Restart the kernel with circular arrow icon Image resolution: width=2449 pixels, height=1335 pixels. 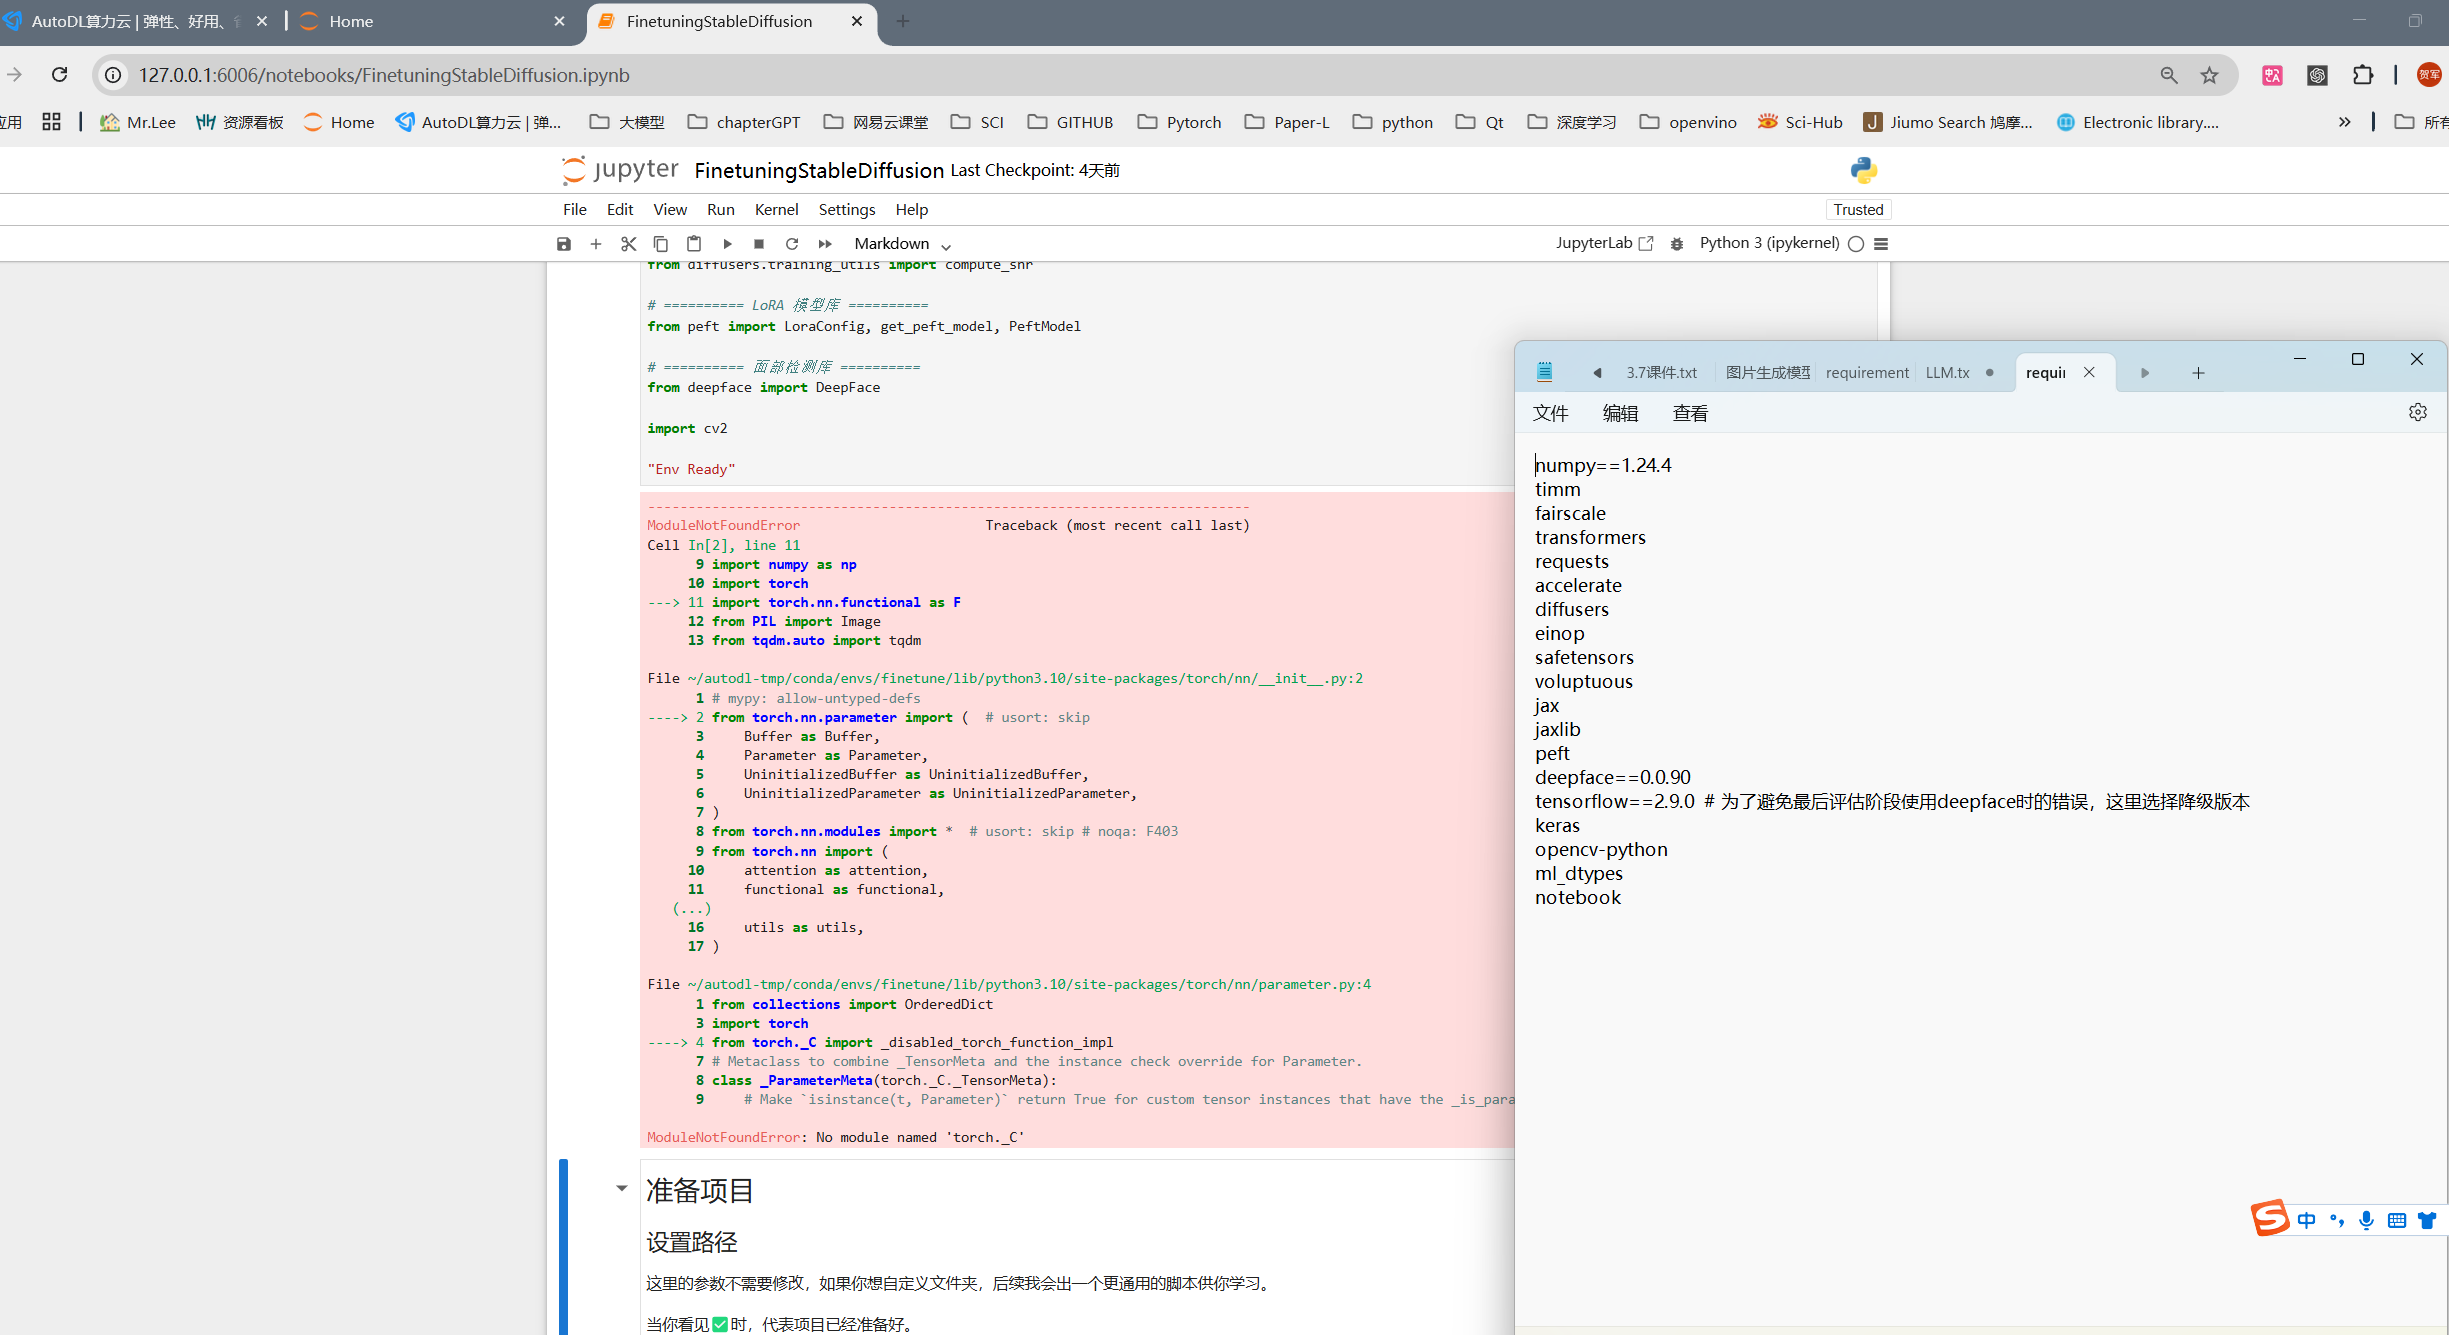(x=792, y=244)
